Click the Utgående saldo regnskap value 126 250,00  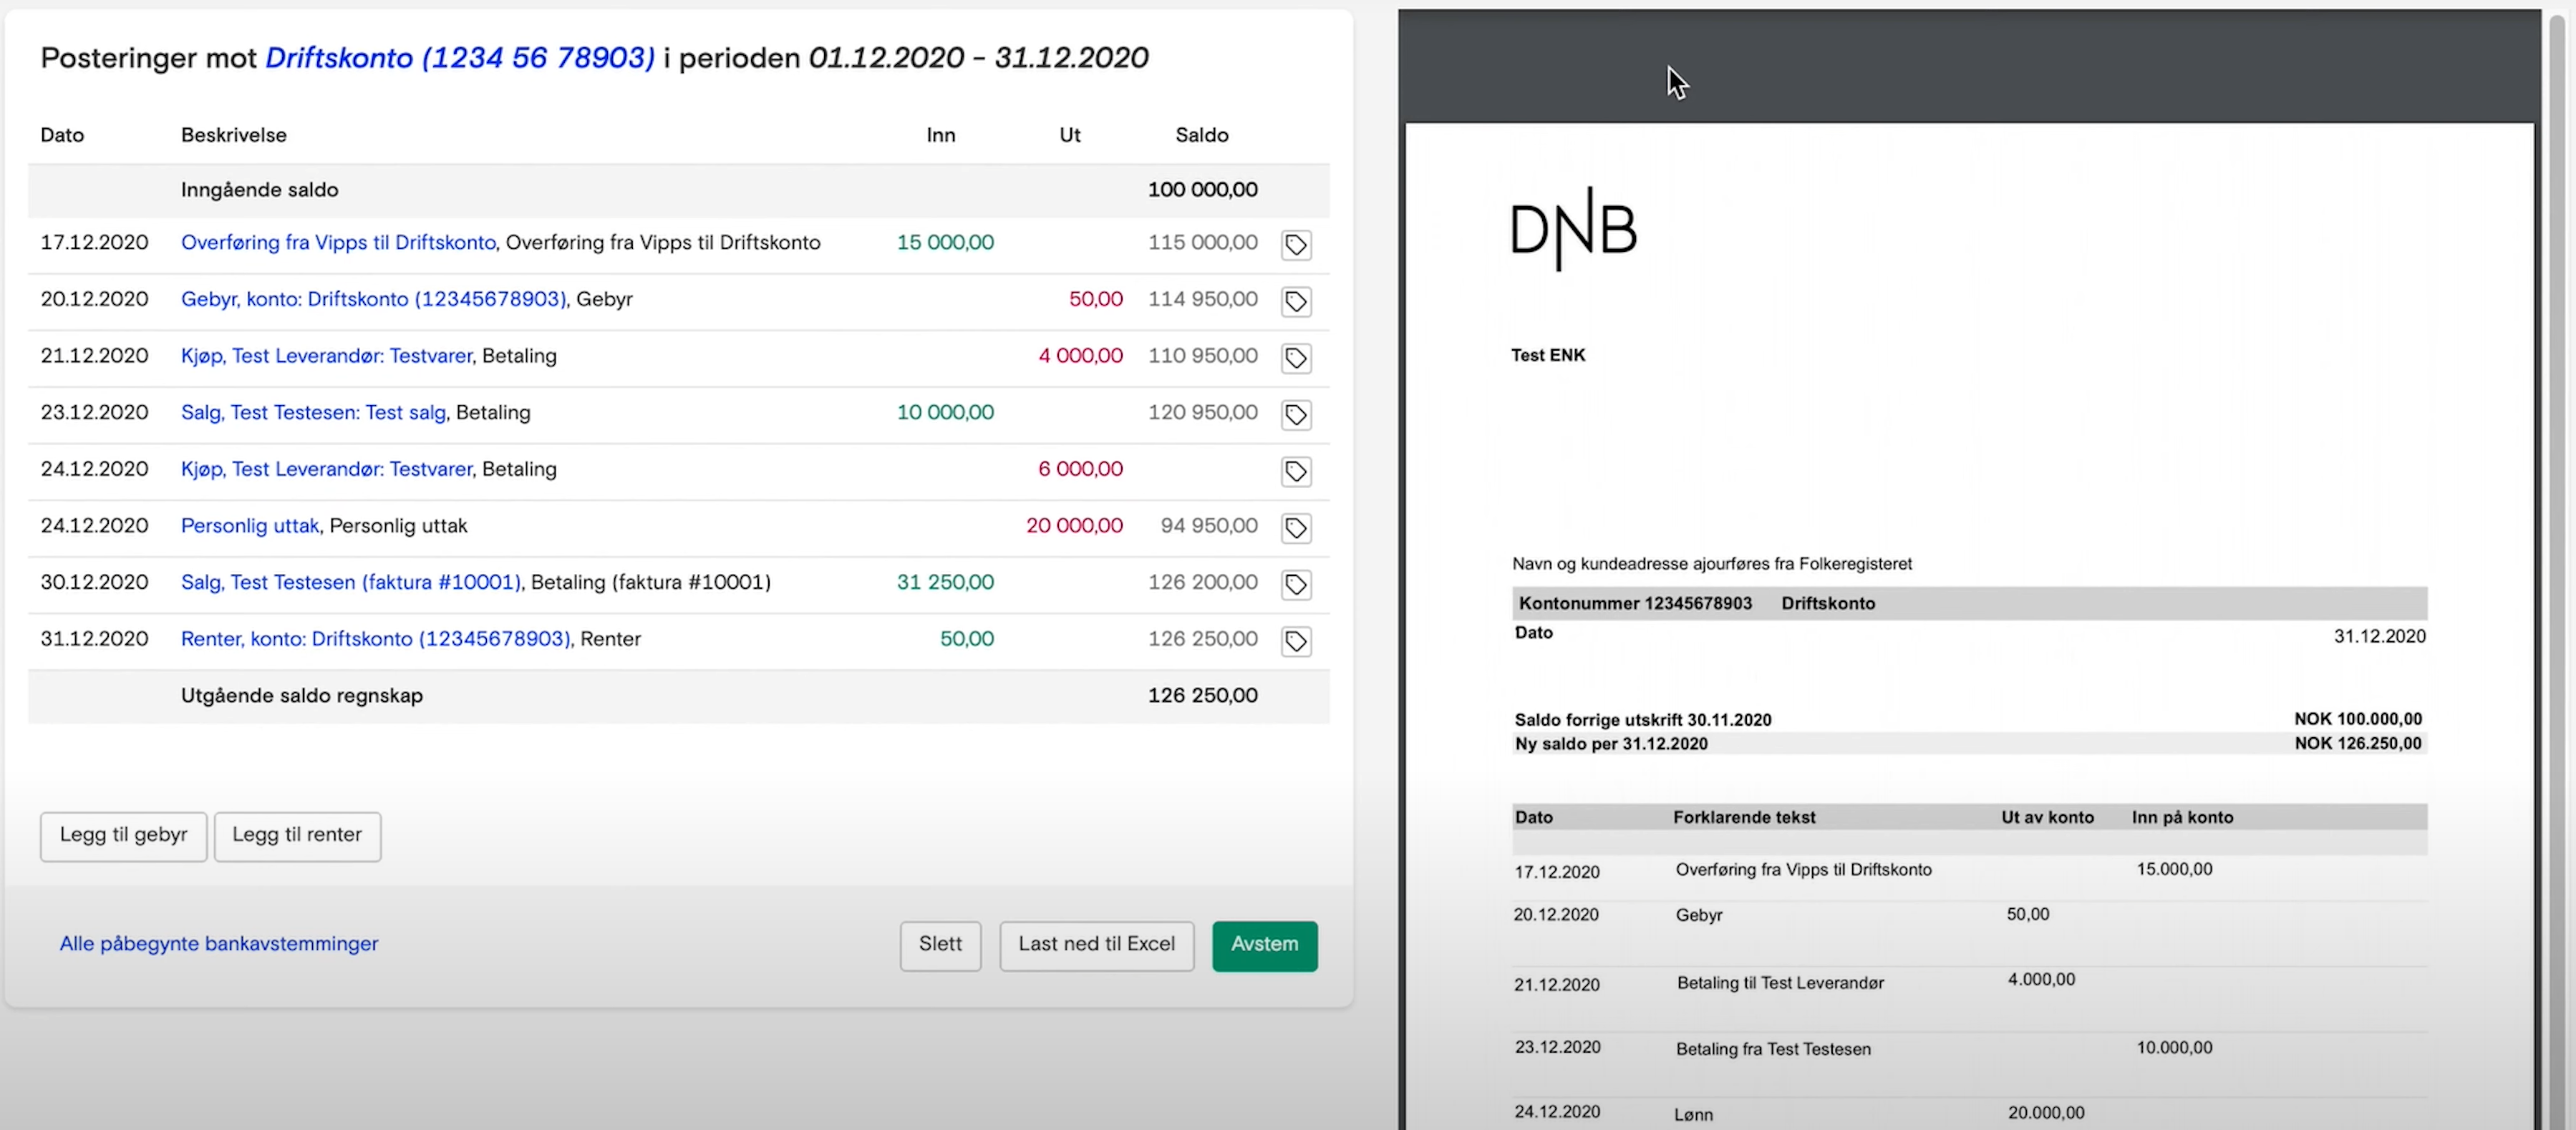point(1202,696)
